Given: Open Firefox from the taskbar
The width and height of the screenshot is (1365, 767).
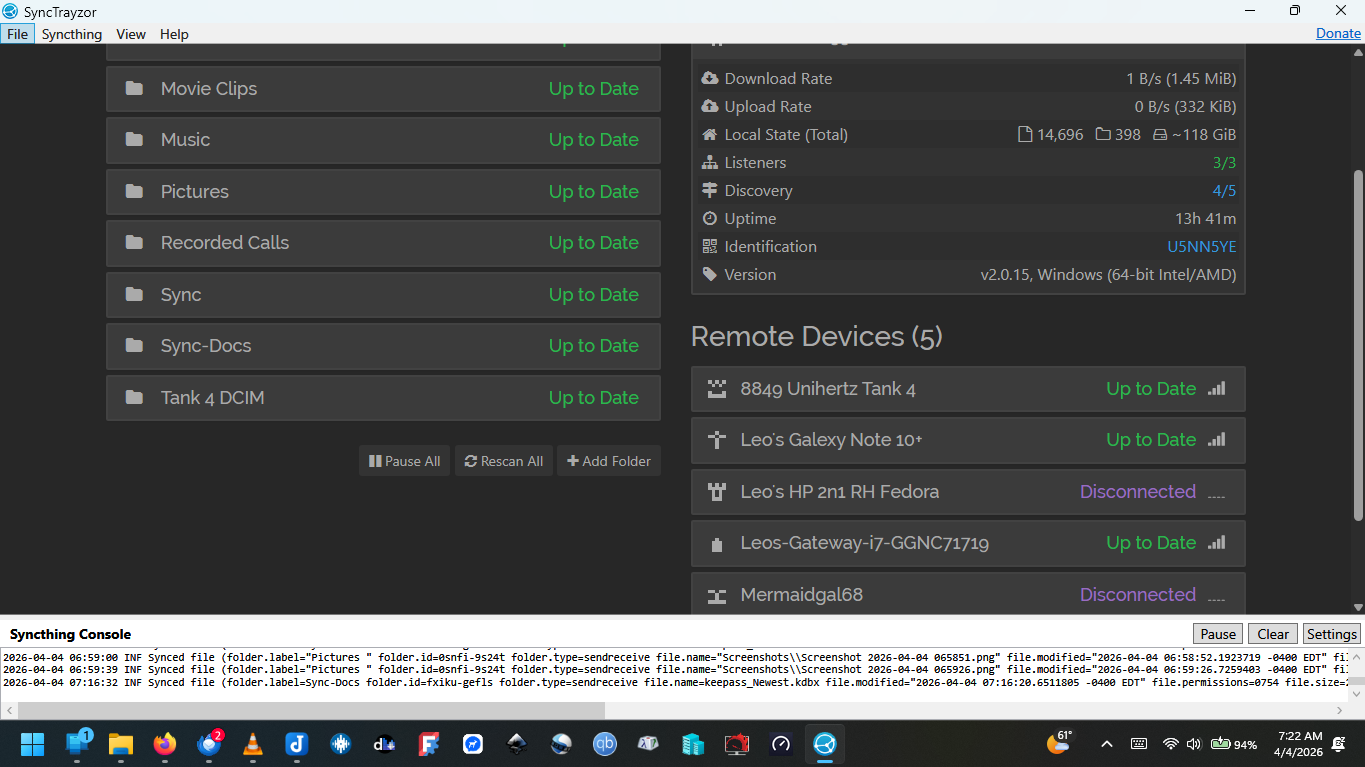Looking at the screenshot, I should 165,744.
